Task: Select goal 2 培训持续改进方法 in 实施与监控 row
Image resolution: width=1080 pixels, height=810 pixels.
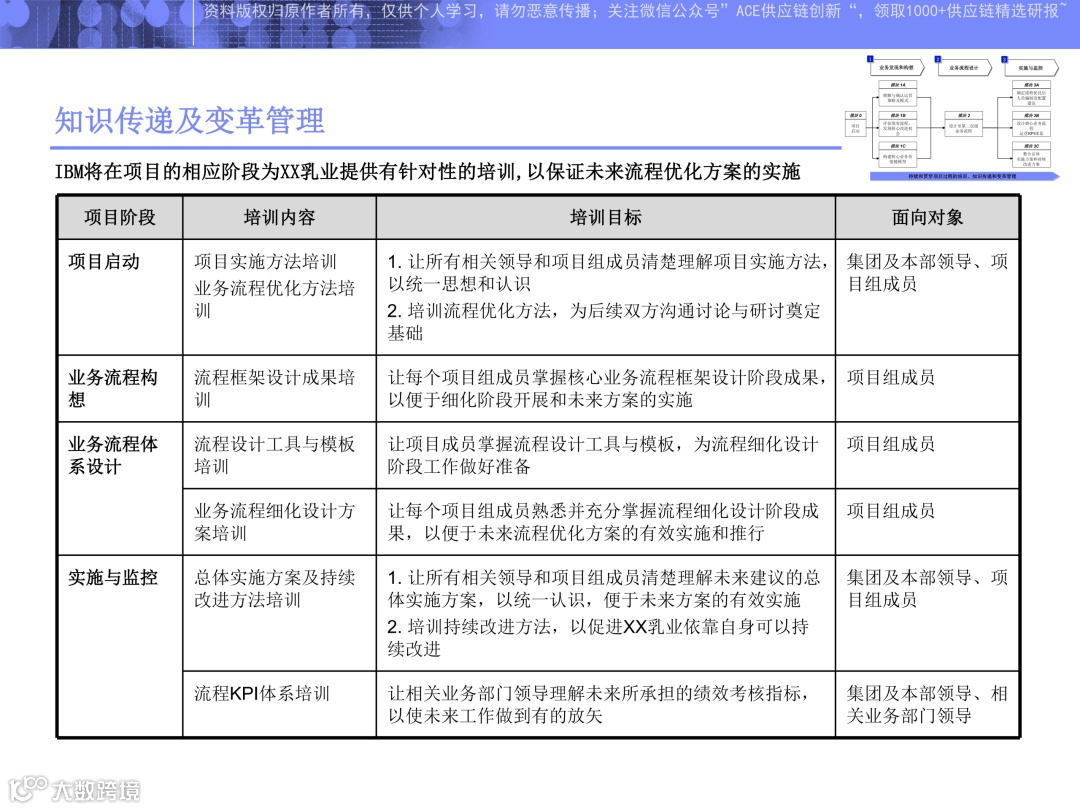Action: pos(598,638)
